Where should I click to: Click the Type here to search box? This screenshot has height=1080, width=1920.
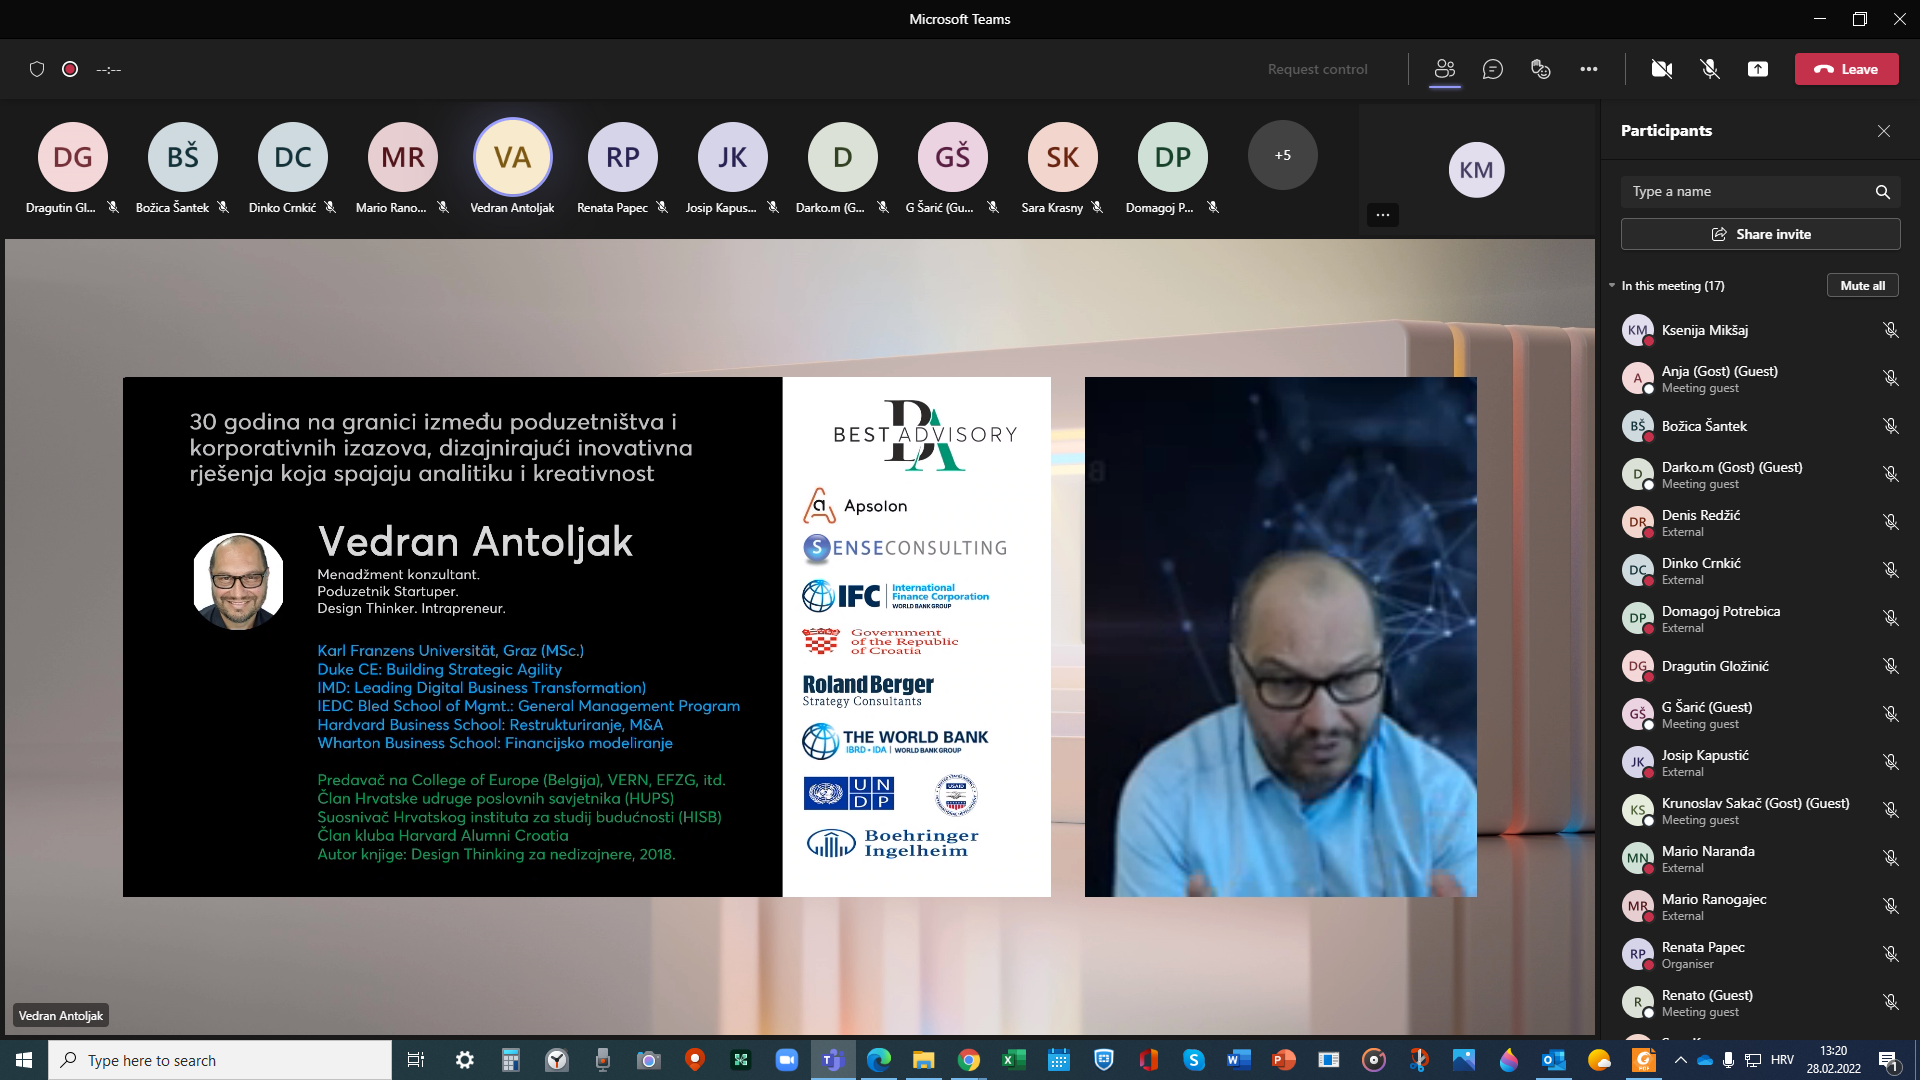click(220, 1060)
